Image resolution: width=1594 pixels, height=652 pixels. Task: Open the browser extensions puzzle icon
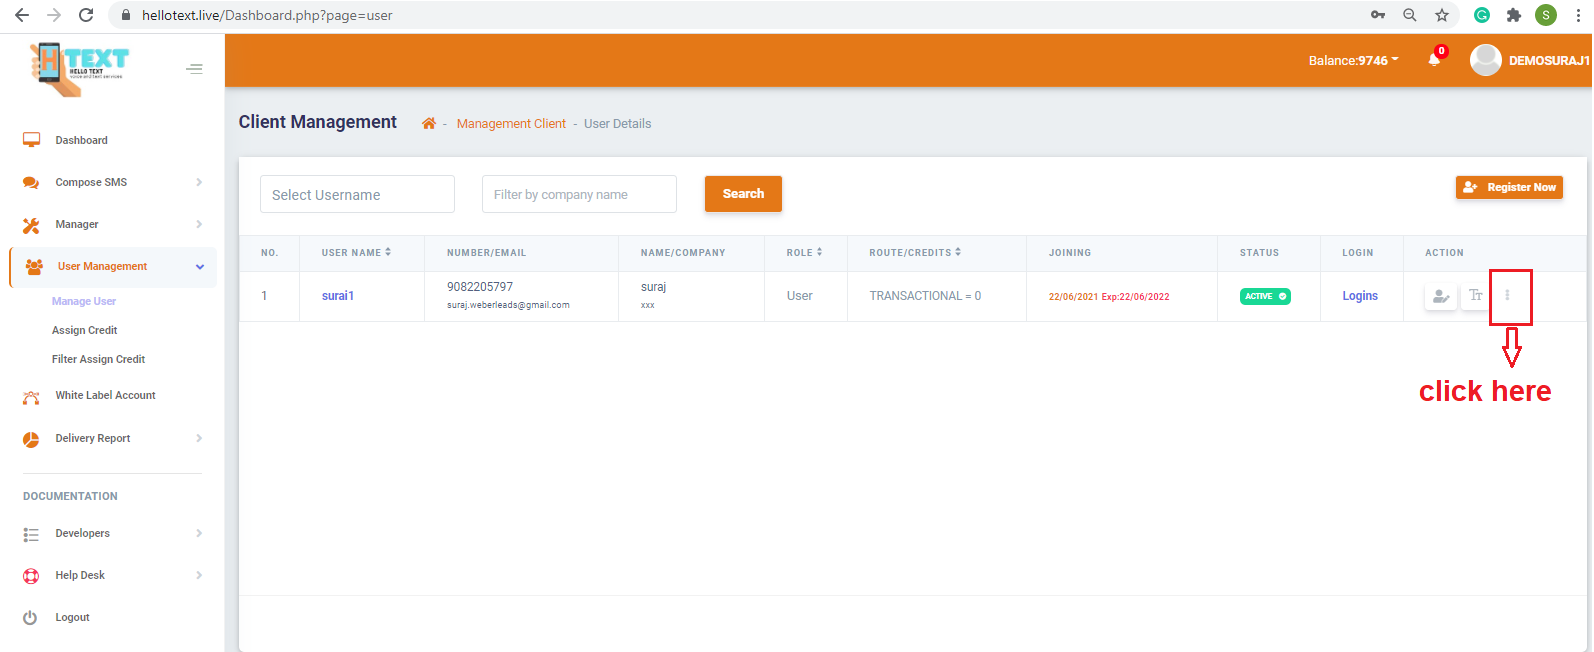pyautogui.click(x=1513, y=15)
